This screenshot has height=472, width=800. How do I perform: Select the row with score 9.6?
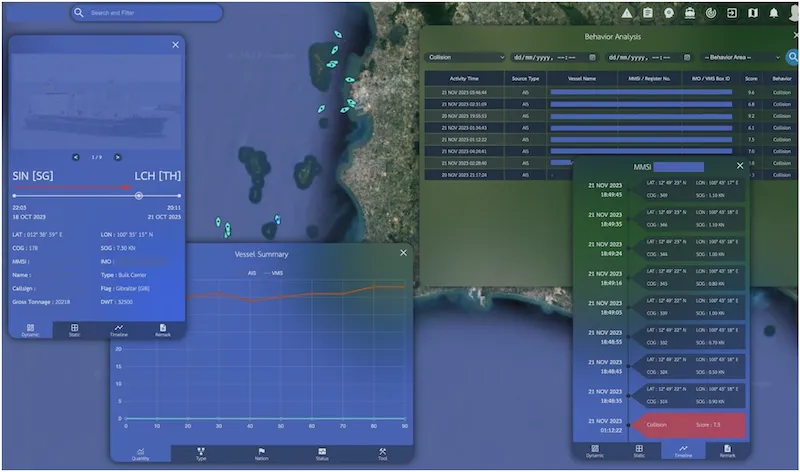pos(609,92)
